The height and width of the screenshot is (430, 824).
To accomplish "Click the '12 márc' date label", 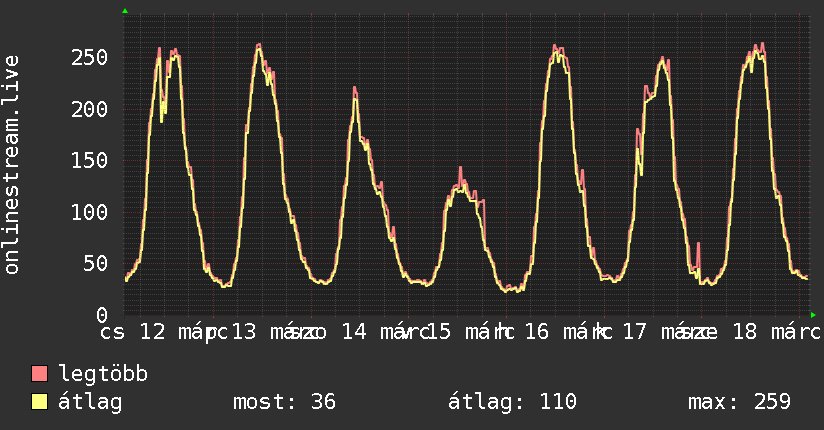I will coord(184,332).
